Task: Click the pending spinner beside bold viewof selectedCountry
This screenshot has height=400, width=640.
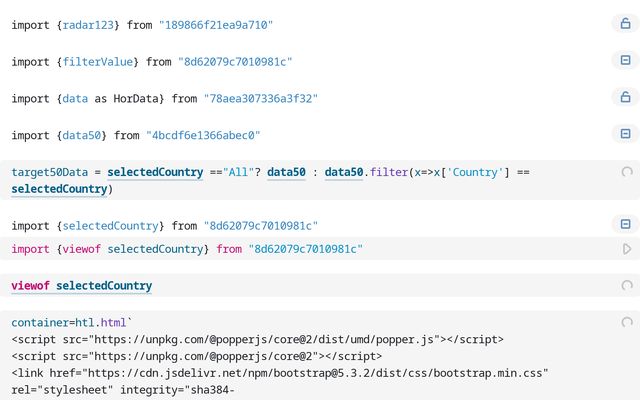Action: pos(627,286)
